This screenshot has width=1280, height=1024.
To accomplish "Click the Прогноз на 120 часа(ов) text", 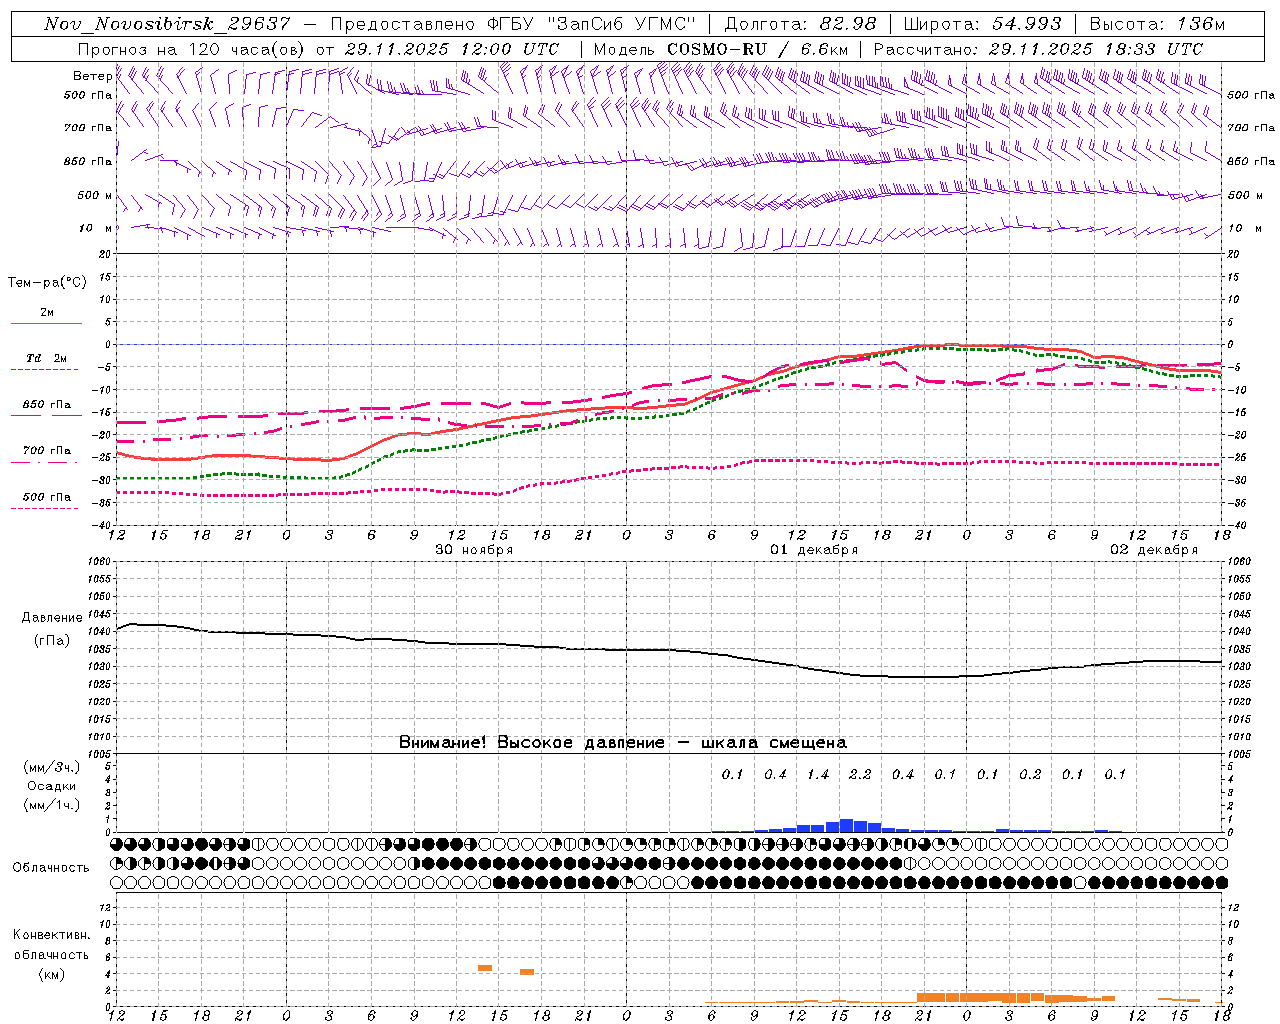I will (x=193, y=49).
